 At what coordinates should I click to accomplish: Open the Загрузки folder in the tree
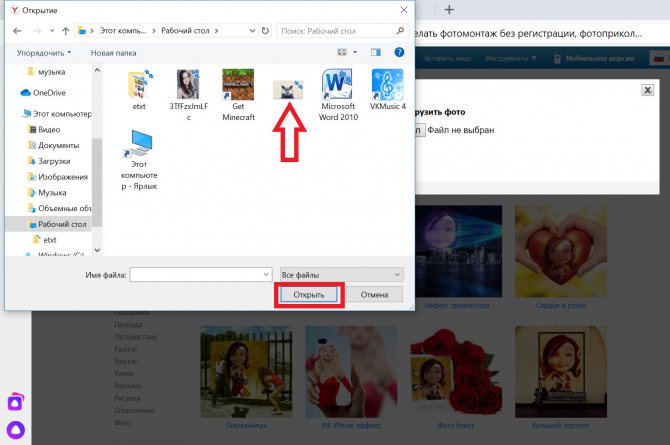coord(49,161)
